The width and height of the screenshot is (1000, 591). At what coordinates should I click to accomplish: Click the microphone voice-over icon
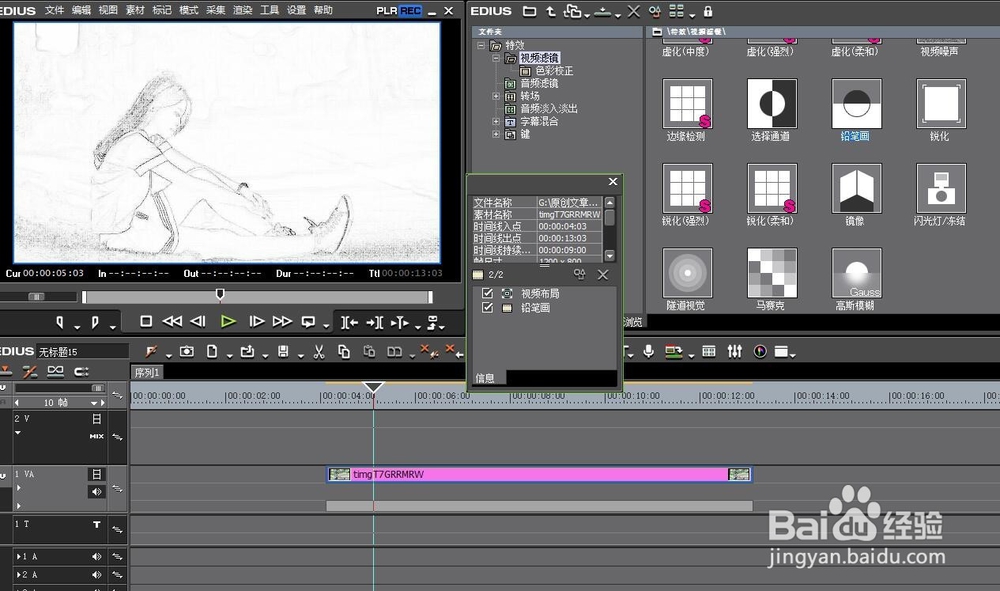(649, 351)
